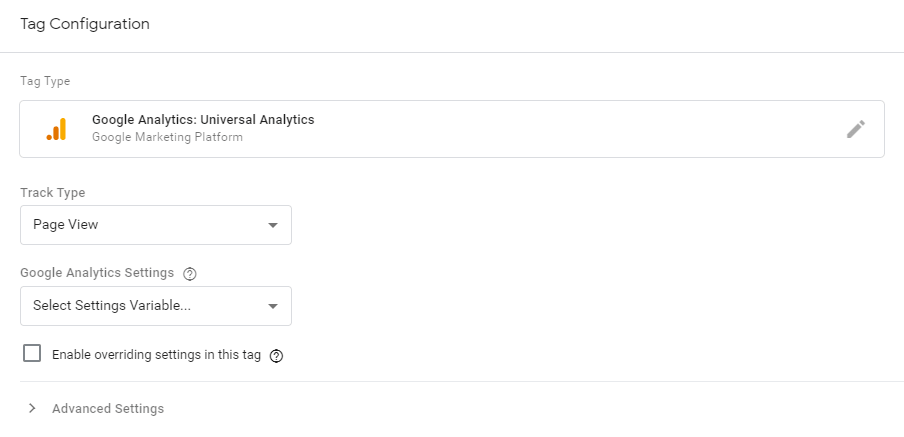Screen dimensions: 904x437
Task: Open the Track Type dropdown
Action: [155, 225]
